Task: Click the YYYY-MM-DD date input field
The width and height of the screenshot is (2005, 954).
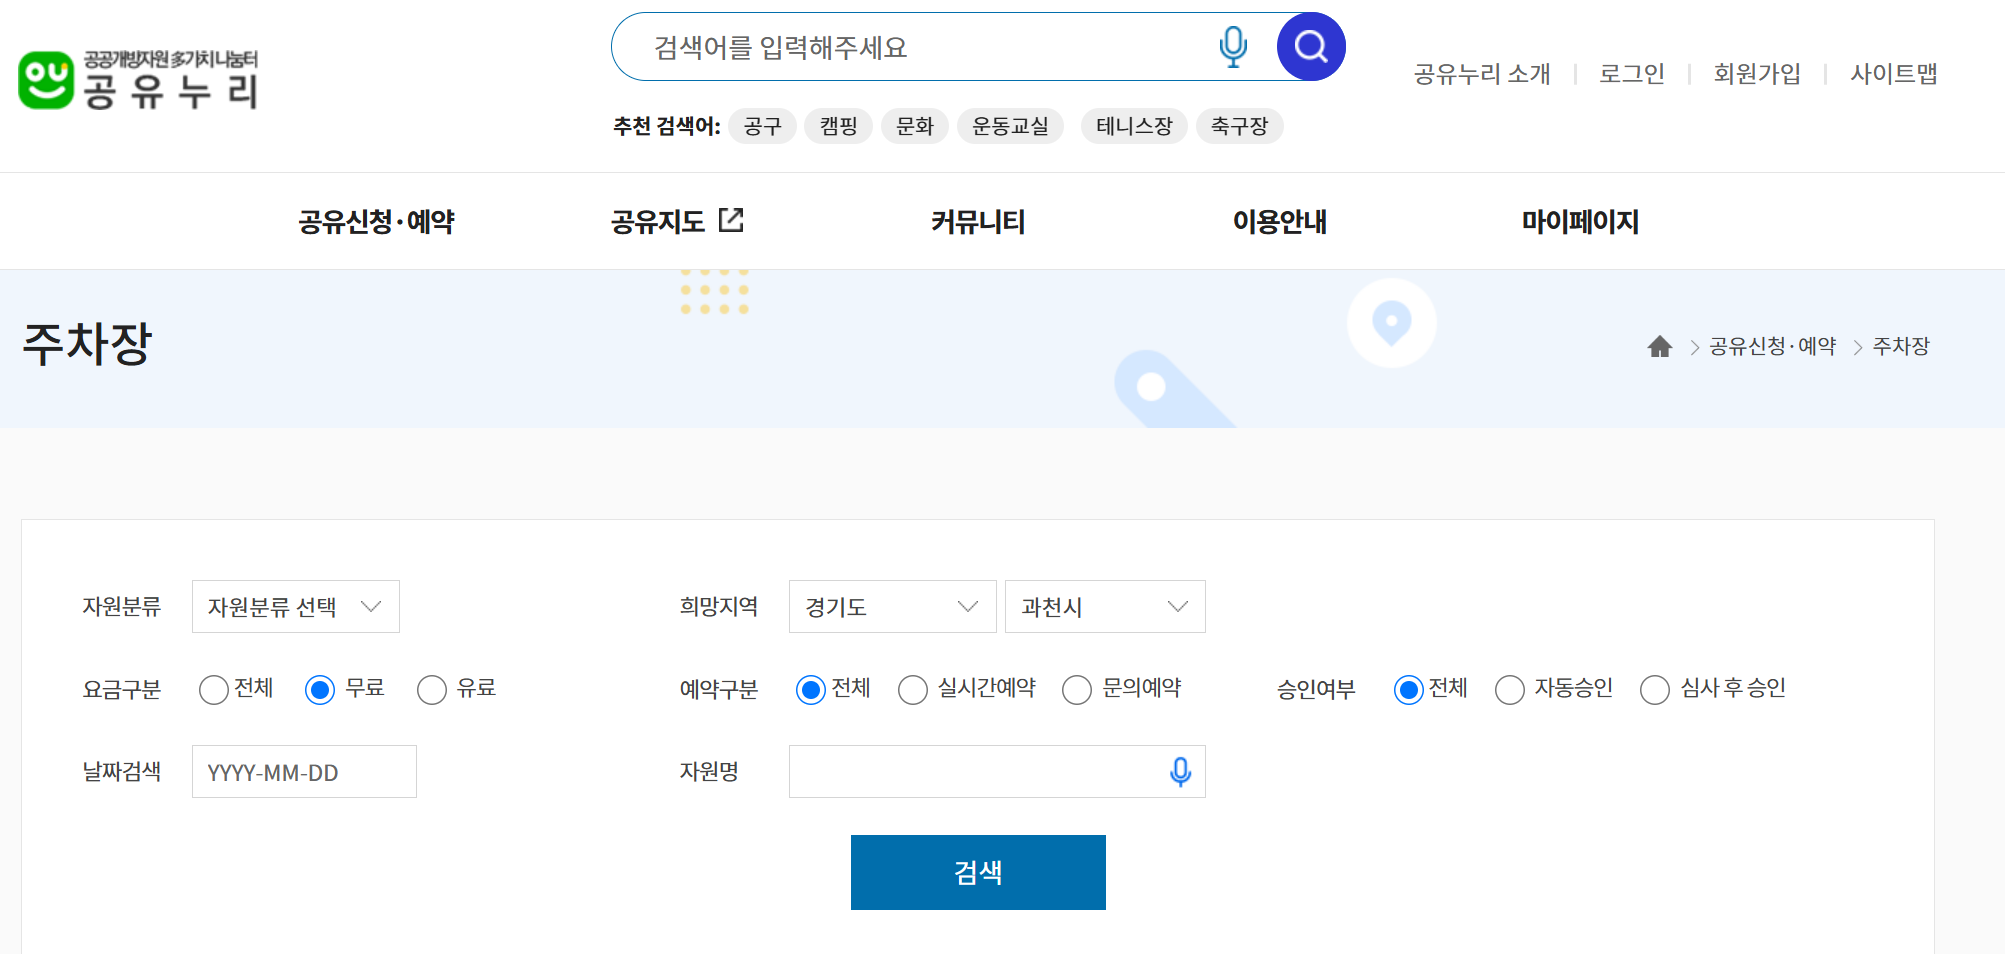Action: (x=303, y=771)
